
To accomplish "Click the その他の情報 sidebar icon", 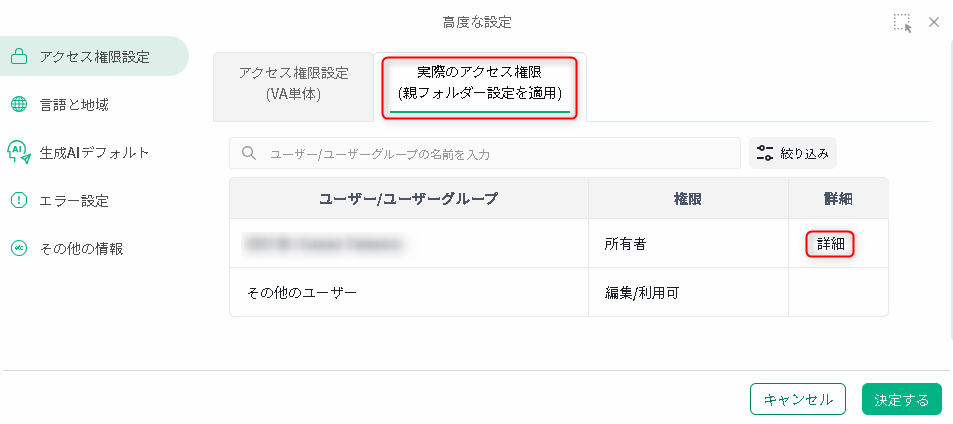I will pyautogui.click(x=18, y=248).
